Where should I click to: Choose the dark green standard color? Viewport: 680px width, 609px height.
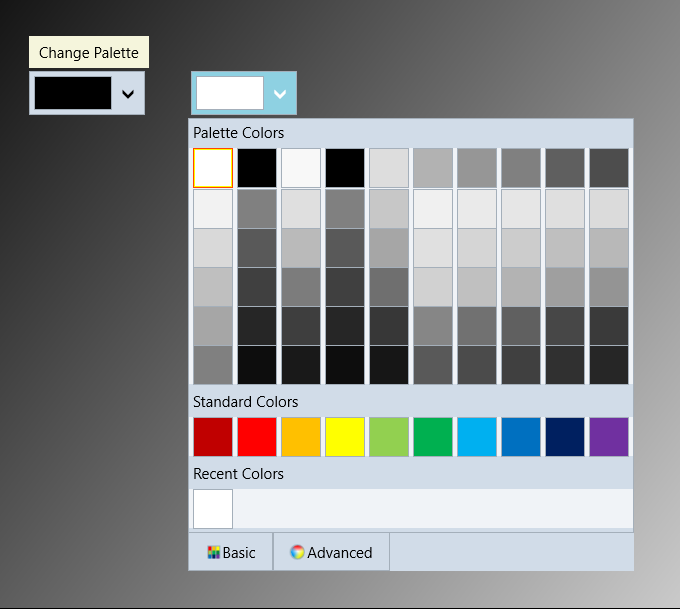tap(433, 437)
